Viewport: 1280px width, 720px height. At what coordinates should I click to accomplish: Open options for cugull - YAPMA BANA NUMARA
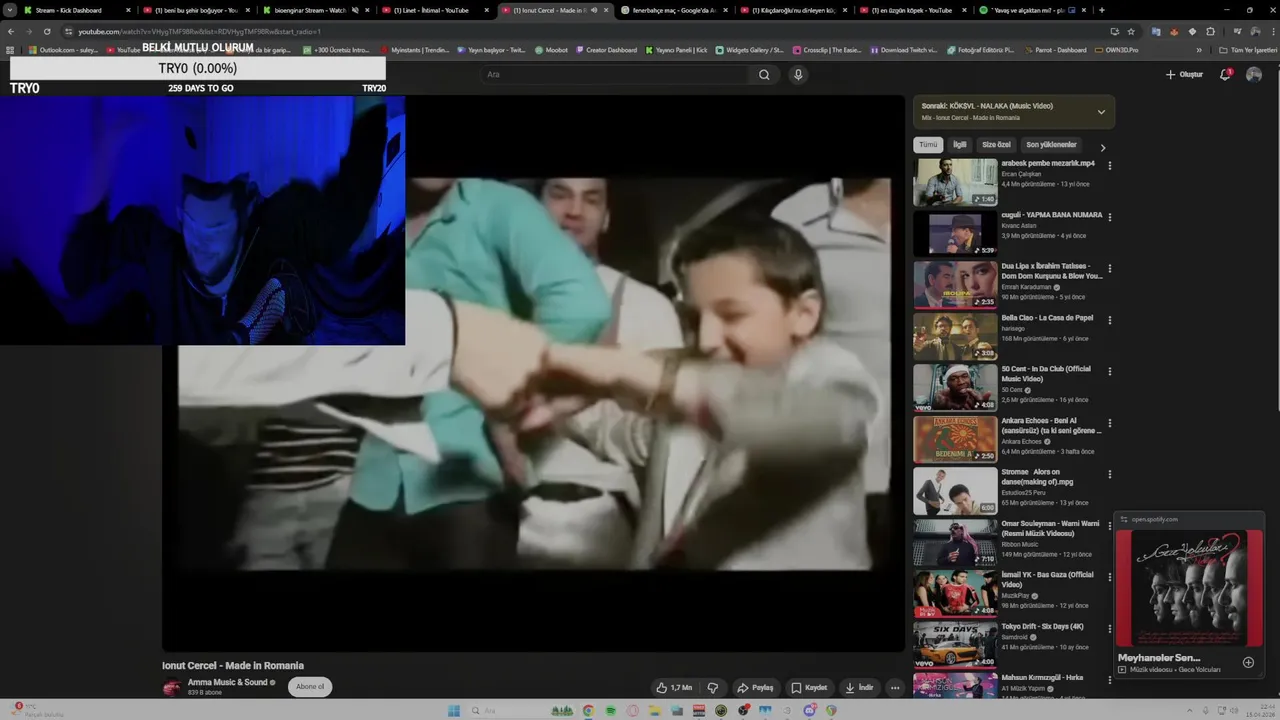[x=1109, y=217]
